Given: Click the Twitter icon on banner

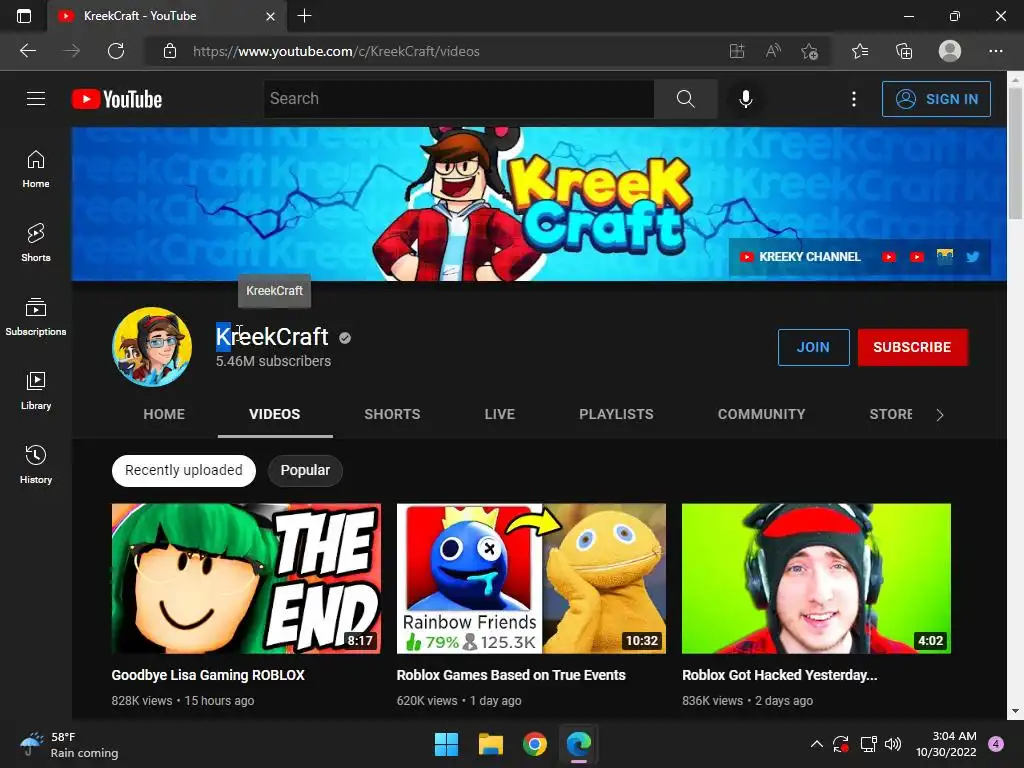Looking at the screenshot, I should [972, 257].
